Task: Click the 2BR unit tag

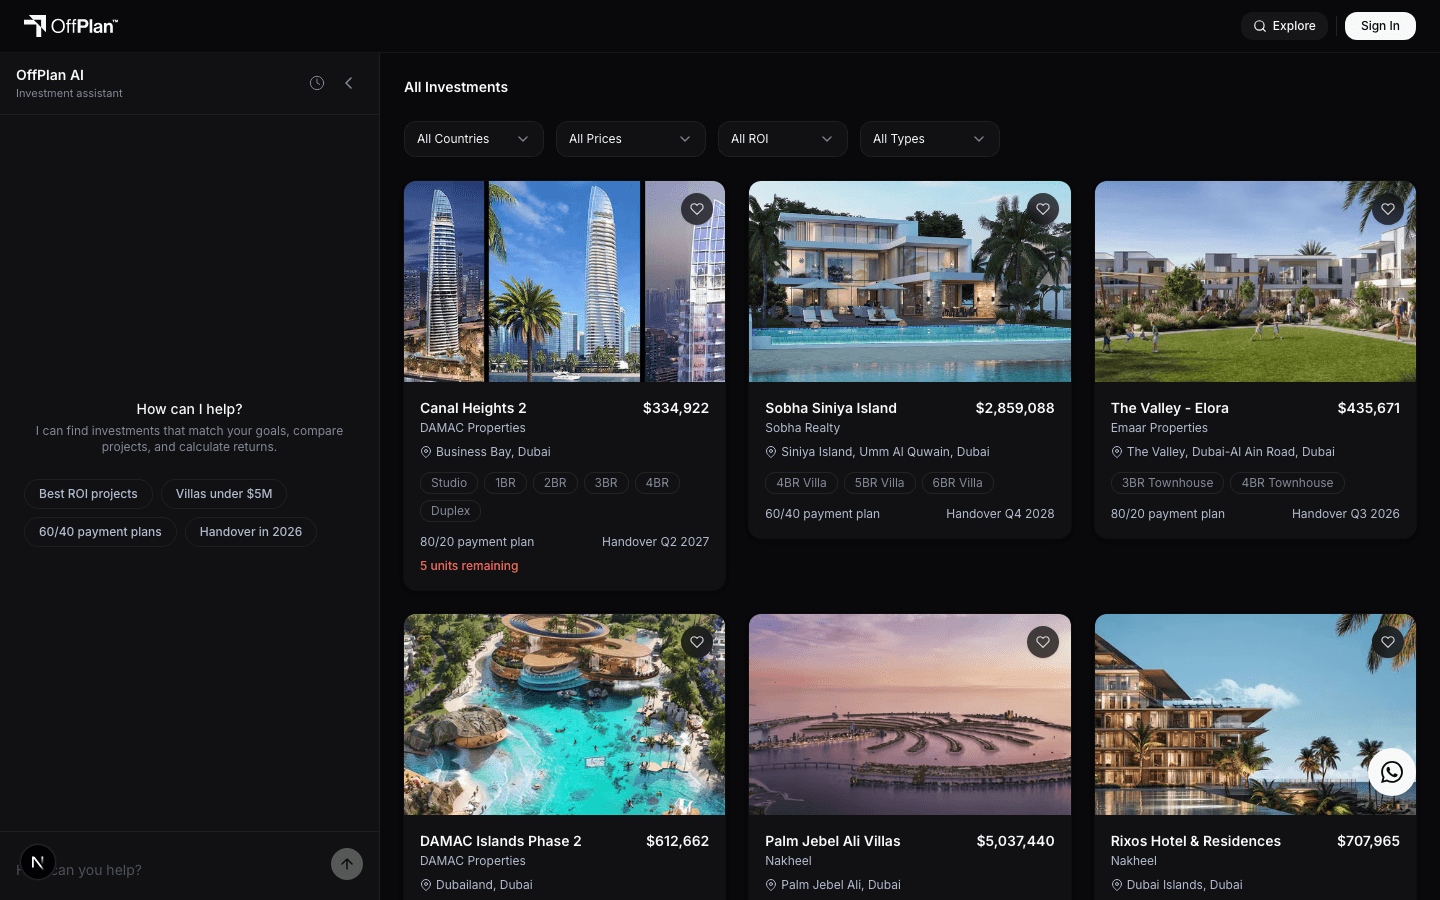Action: point(555,483)
